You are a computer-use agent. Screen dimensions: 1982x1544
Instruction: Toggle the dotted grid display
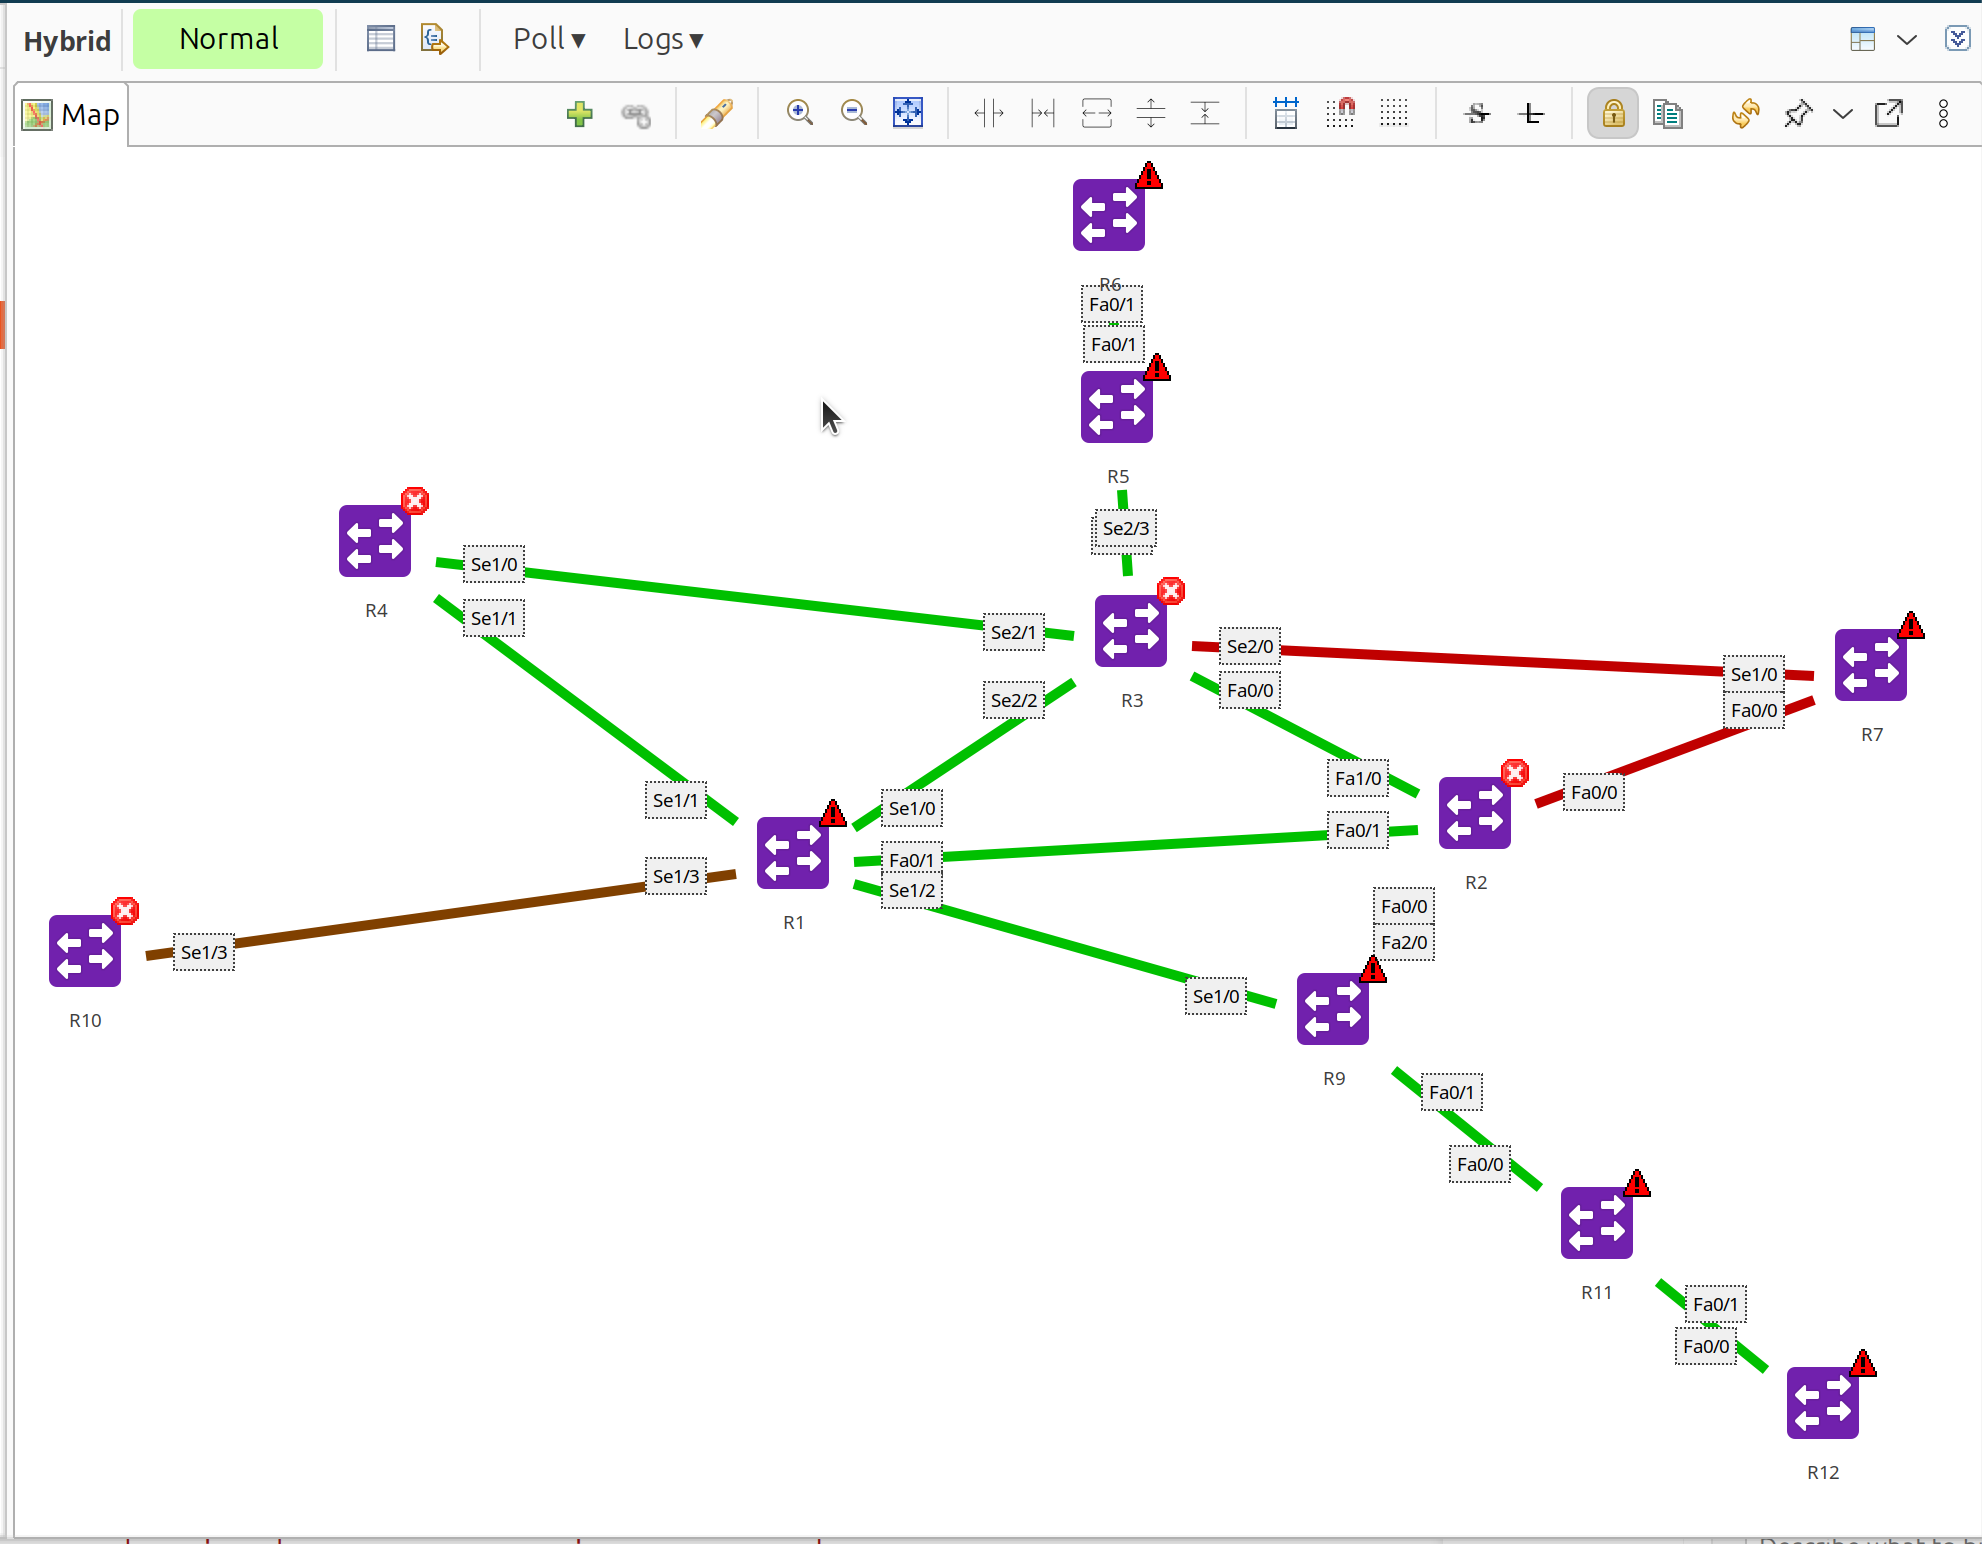click(x=1394, y=113)
